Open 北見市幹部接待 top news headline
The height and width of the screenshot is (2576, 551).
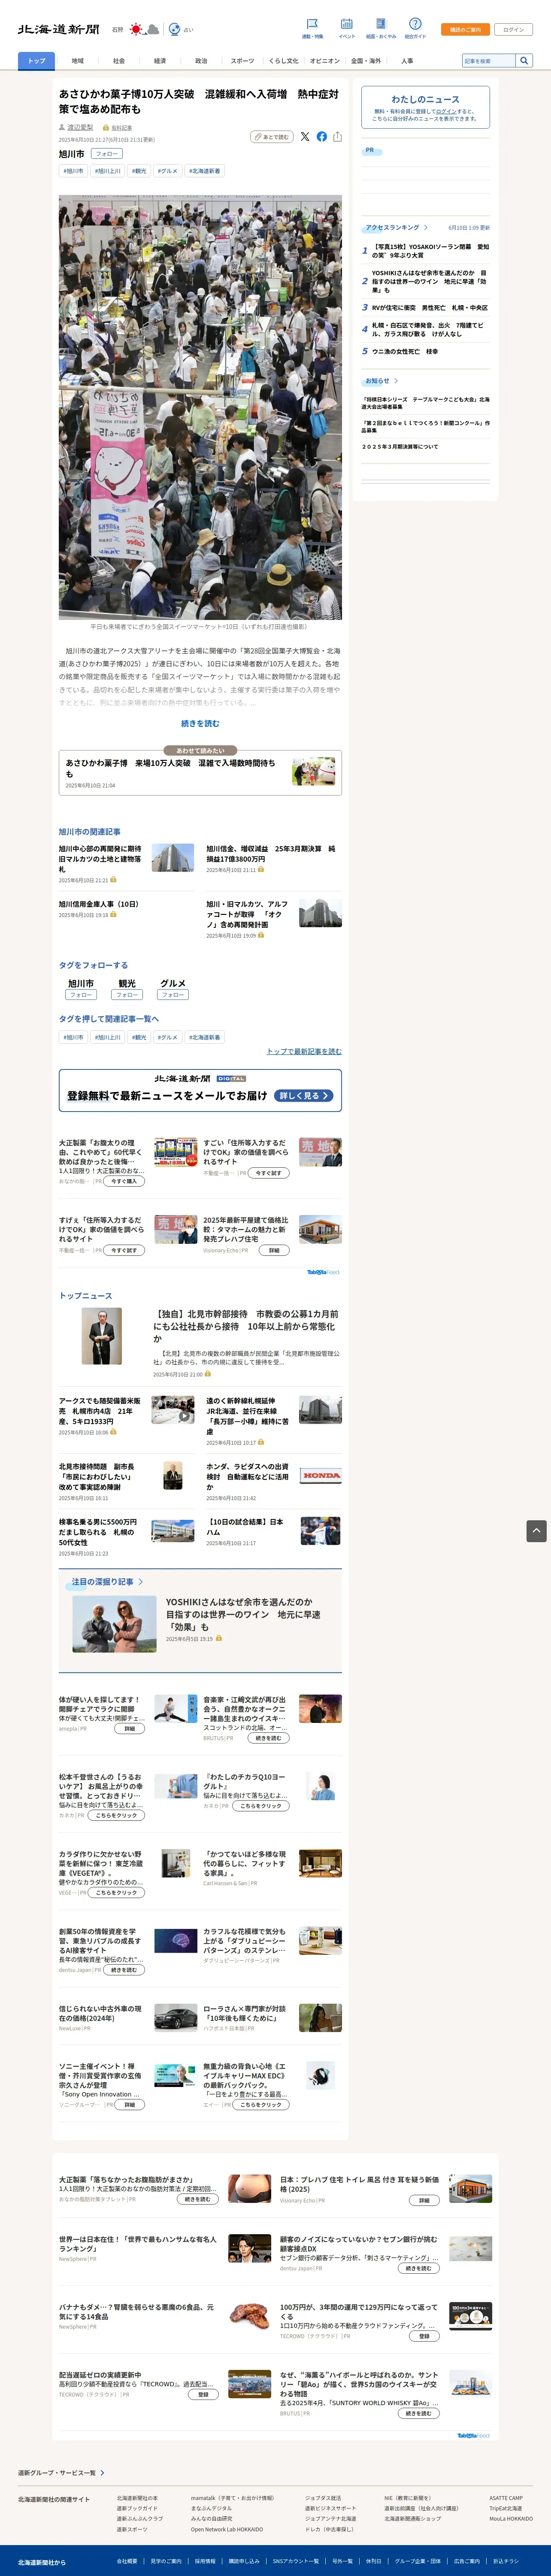pos(246,1326)
